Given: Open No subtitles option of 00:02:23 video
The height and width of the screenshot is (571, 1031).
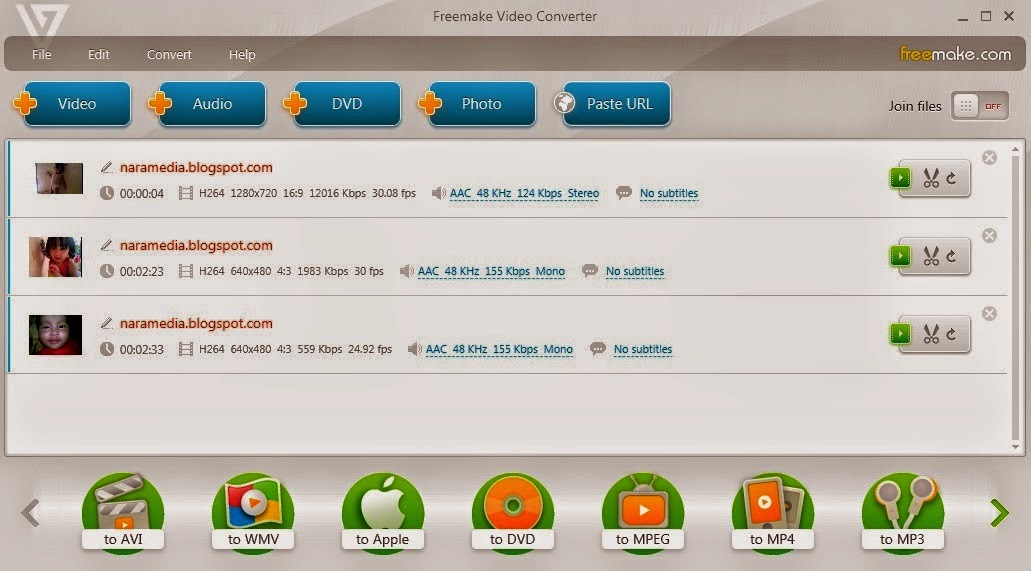Looking at the screenshot, I should [x=635, y=271].
